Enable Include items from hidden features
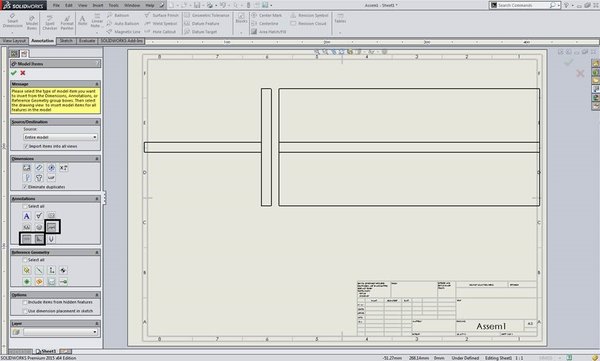The width and height of the screenshot is (600, 361). coord(25,302)
